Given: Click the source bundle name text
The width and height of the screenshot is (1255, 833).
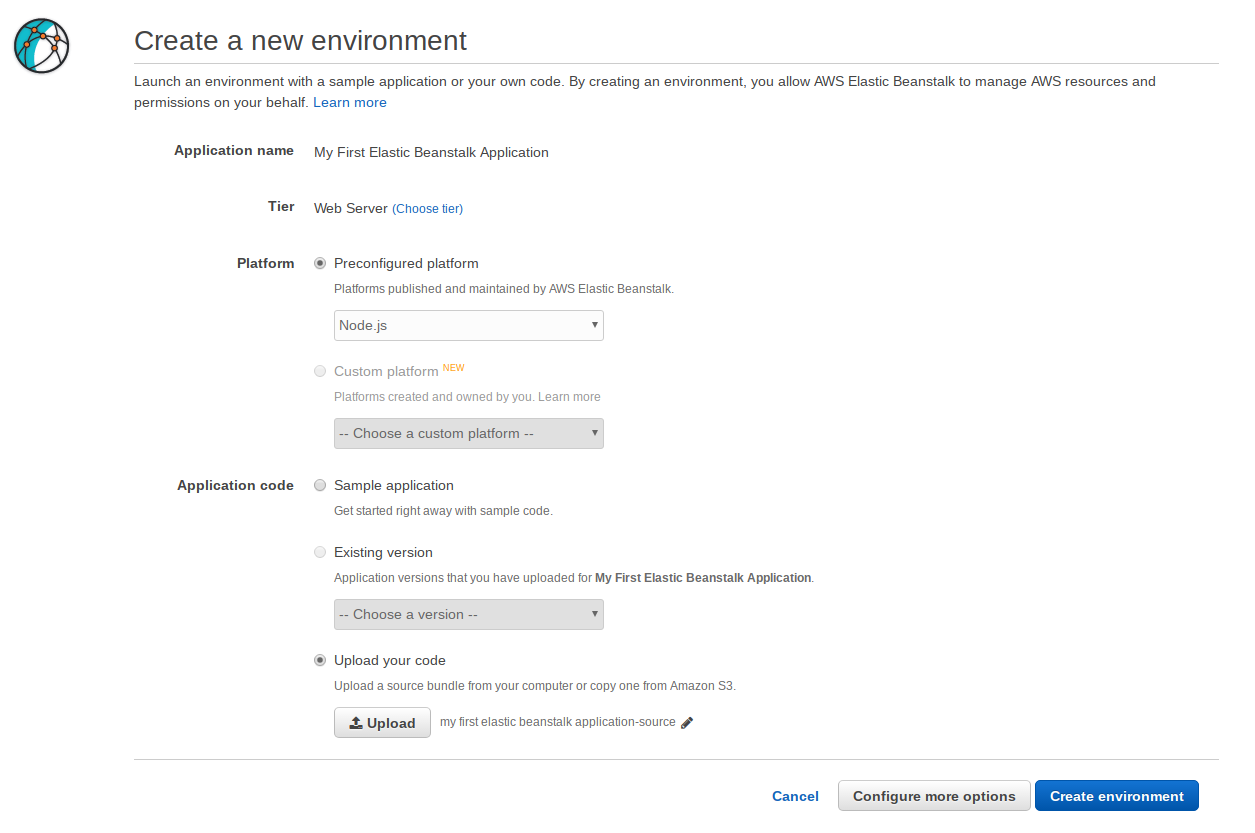Looking at the screenshot, I should click(x=558, y=722).
